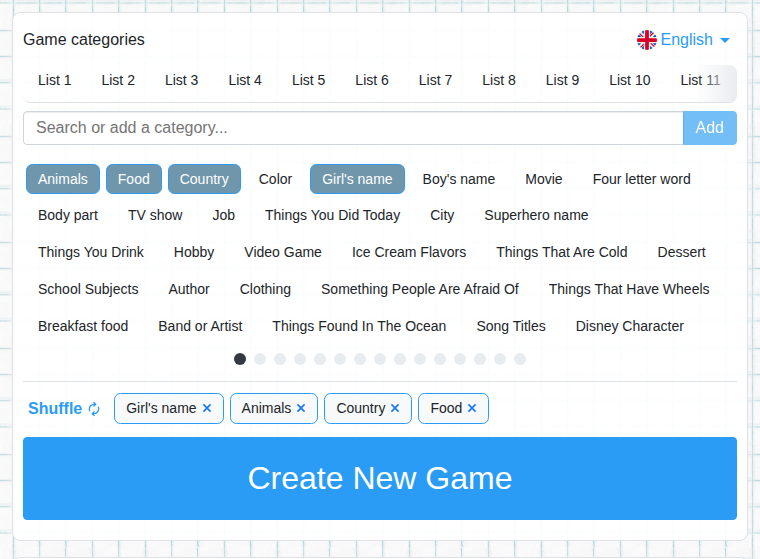Select the Four letter word category
This screenshot has height=559, width=760.
(641, 179)
